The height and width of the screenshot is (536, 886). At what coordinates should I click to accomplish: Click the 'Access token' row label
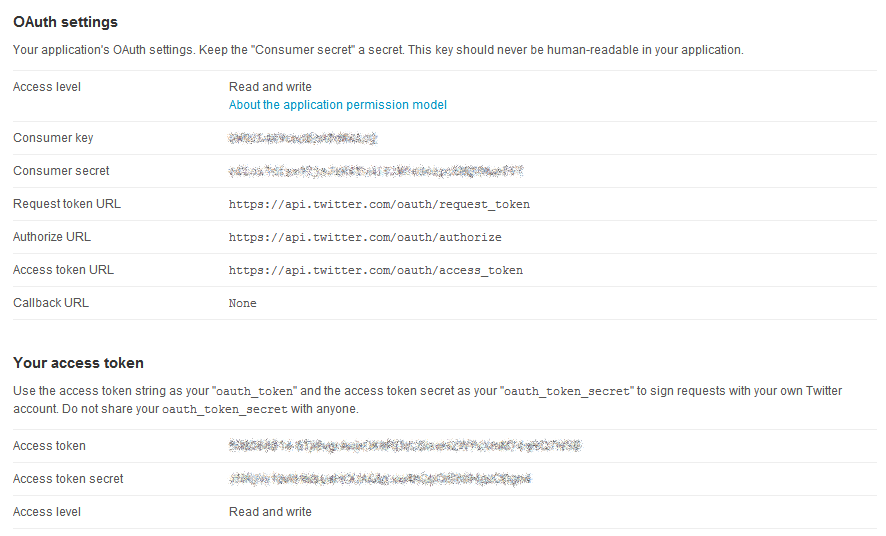click(49, 446)
